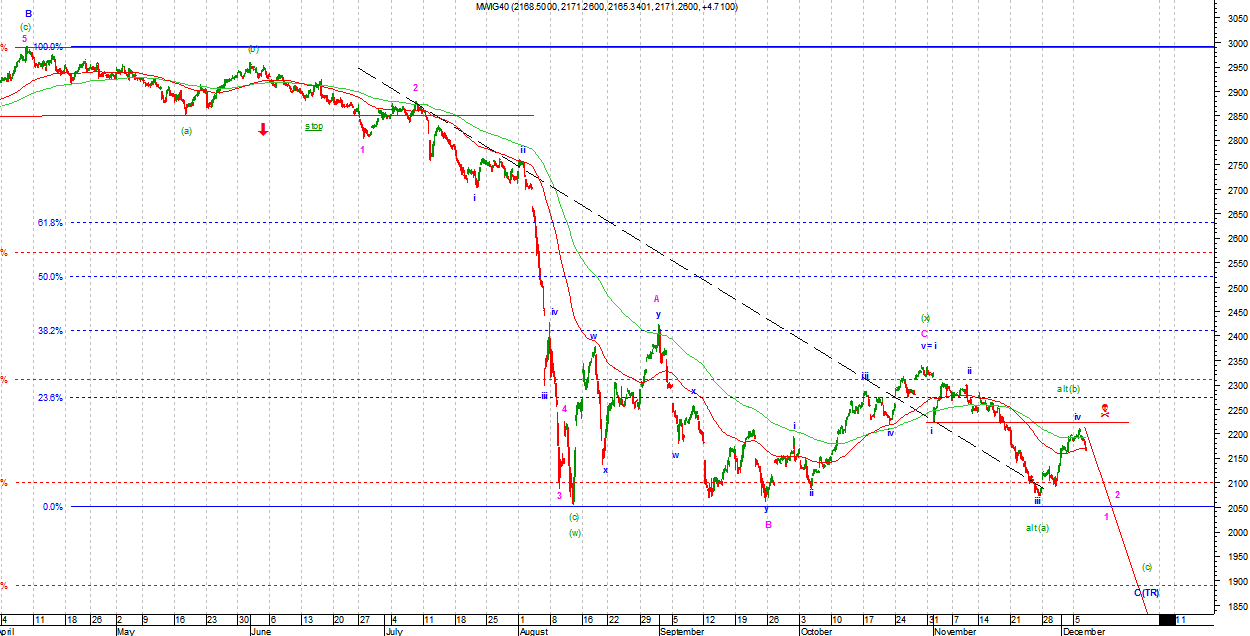Click the 'v= i' wave label
Viewport: 1250px width, 636px height.
coord(927,346)
